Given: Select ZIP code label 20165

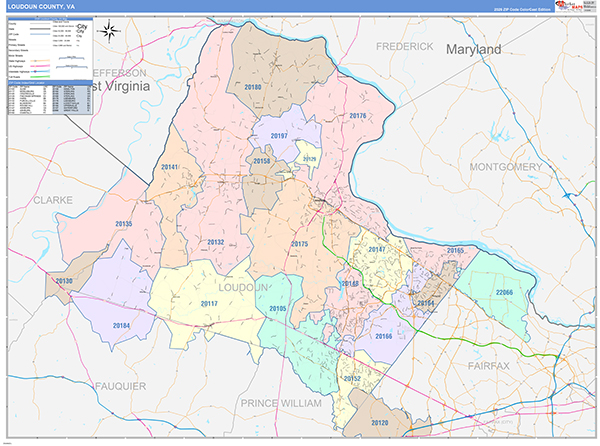Looking at the screenshot, I should [455, 251].
